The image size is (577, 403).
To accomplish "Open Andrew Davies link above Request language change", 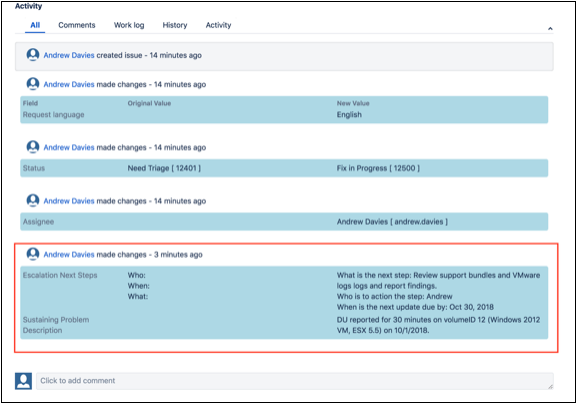I will pyautogui.click(x=69, y=84).
